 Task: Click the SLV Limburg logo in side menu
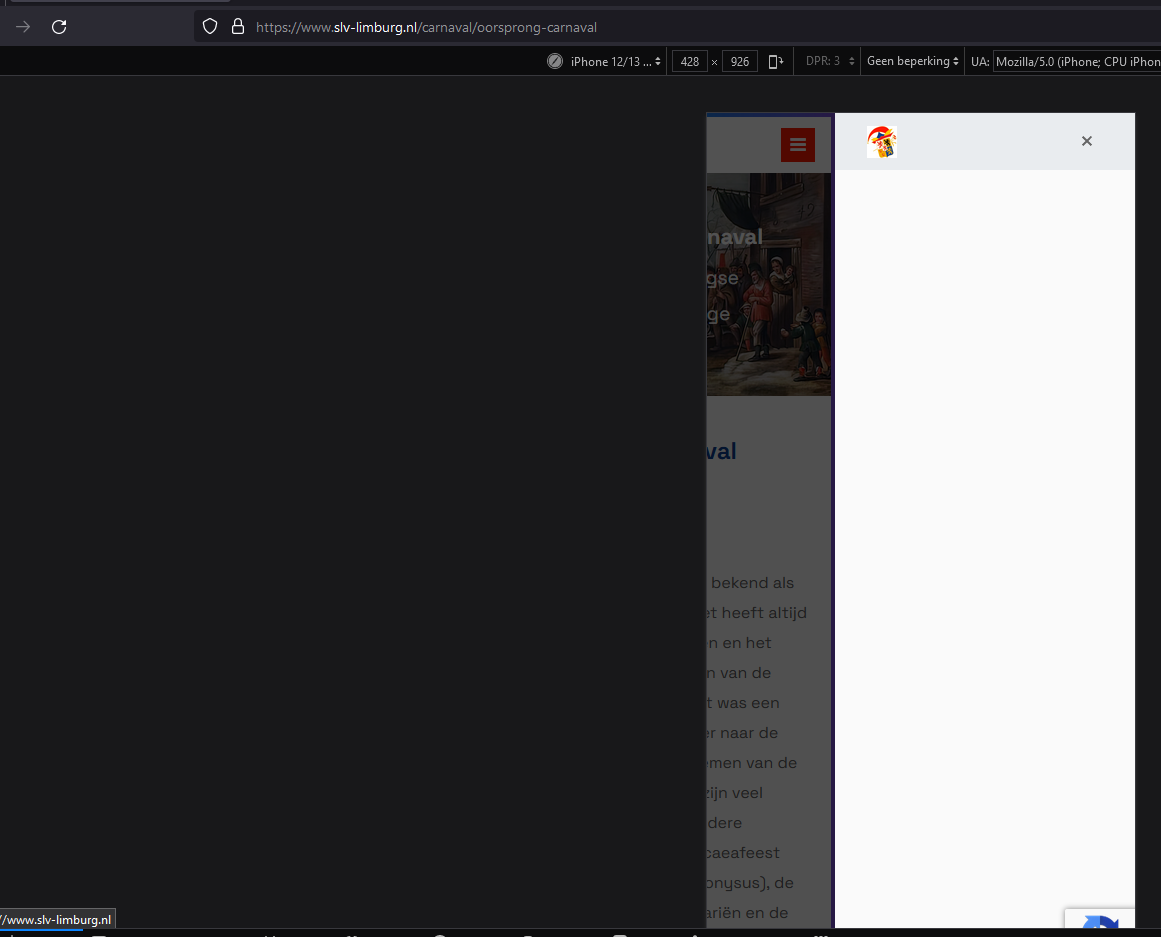pos(882,141)
